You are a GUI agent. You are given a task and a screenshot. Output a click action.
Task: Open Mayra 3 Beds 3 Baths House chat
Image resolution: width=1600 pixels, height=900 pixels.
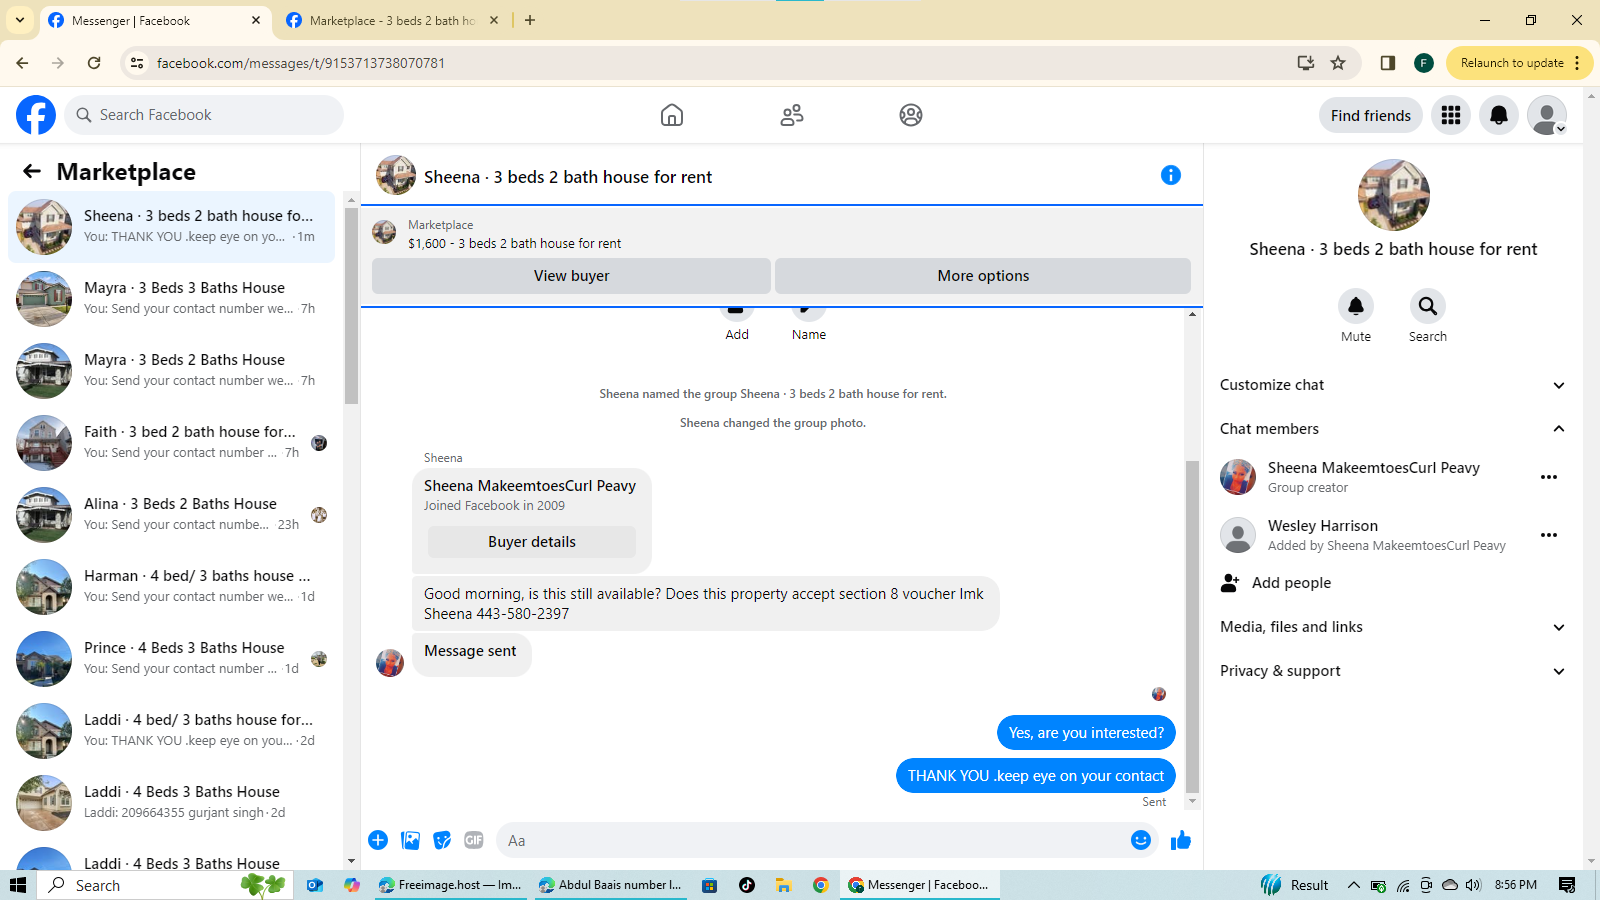[171, 299]
